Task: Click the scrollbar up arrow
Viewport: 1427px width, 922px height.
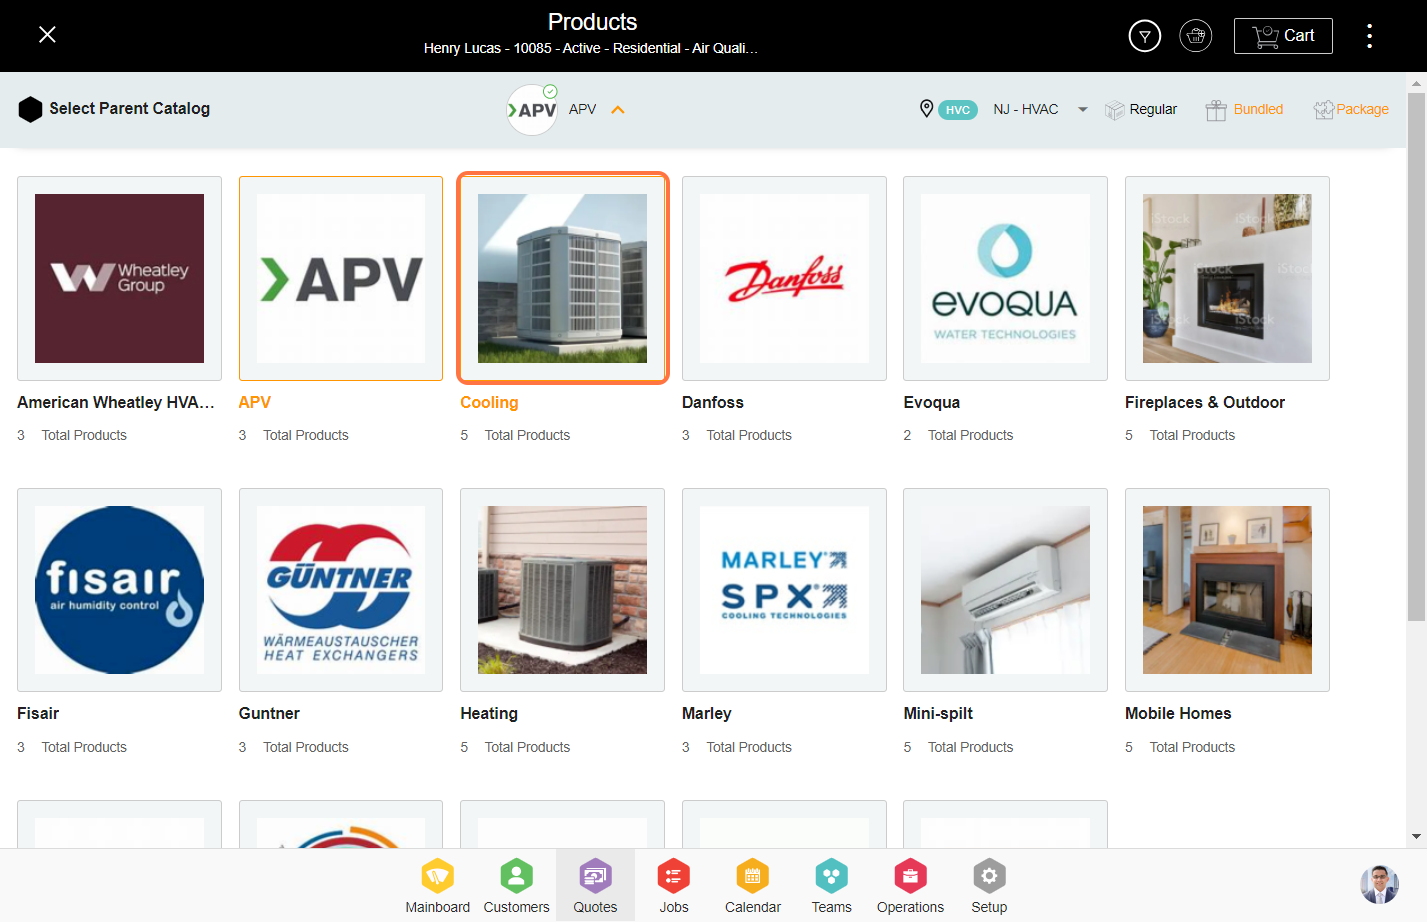Action: click(x=1416, y=83)
